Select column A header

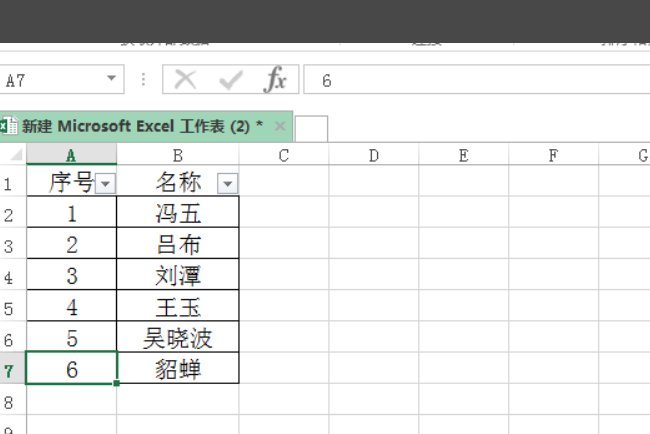[x=71, y=155]
